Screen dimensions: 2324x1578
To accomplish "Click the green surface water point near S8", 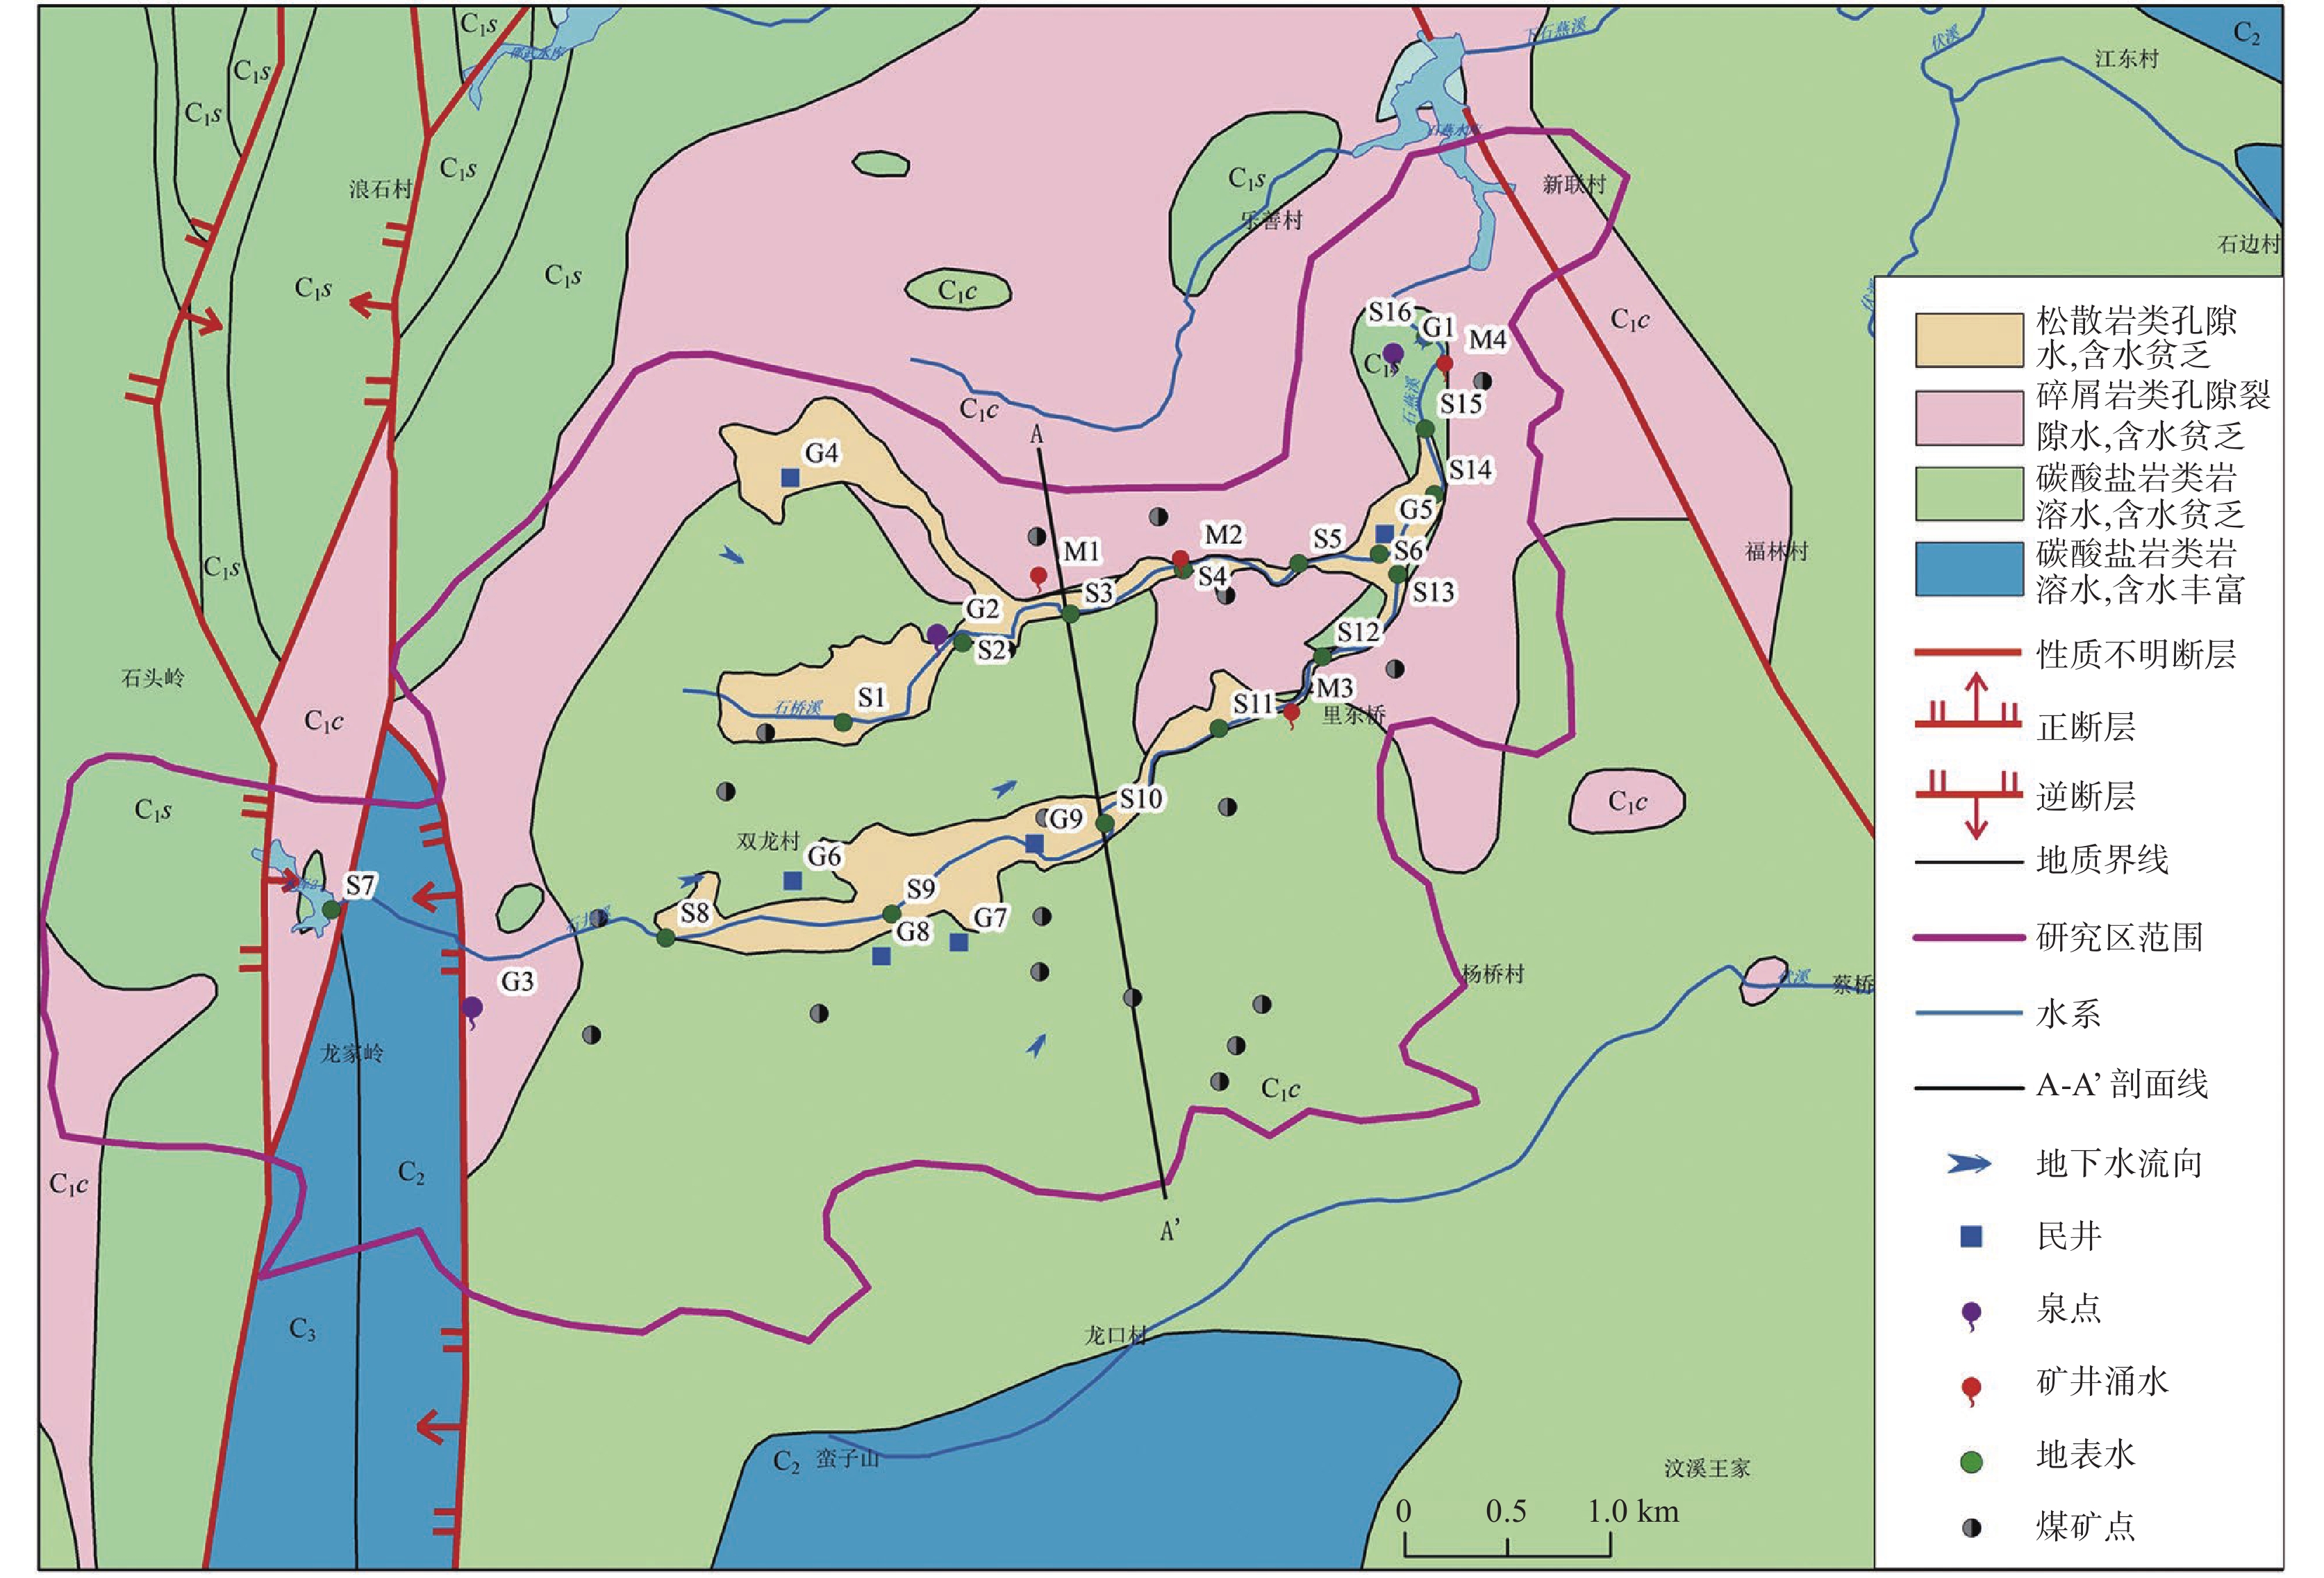I will 665,937.
